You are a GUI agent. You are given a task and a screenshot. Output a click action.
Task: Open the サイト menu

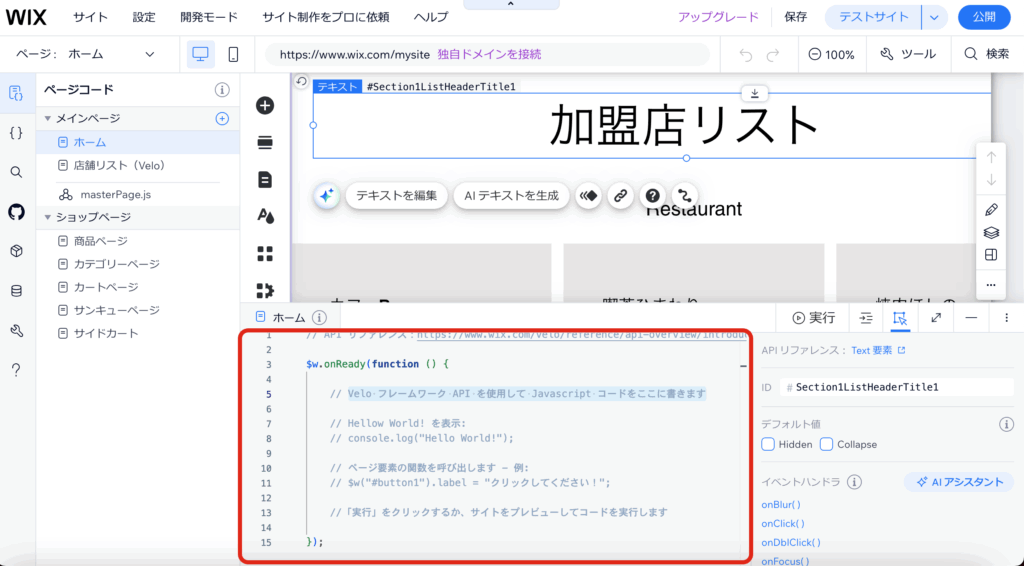(90, 18)
